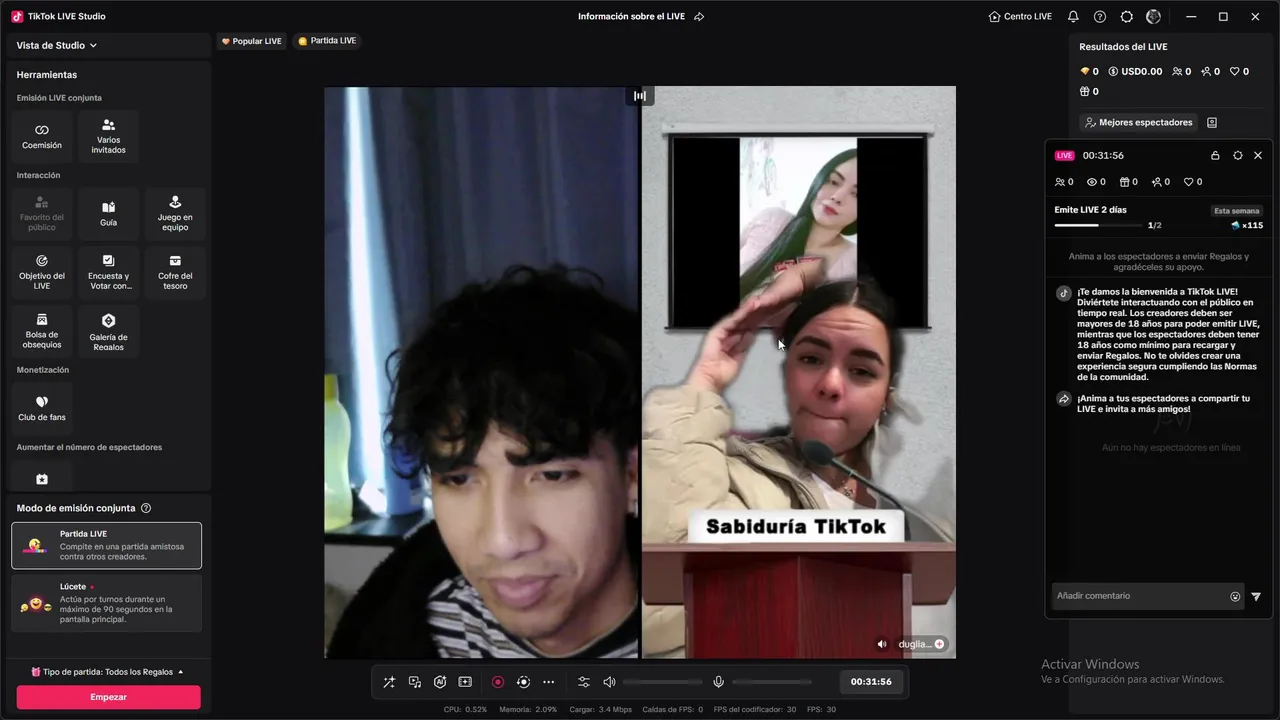Image resolution: width=1280 pixels, height=720 pixels.
Task: Close the LIVE chat panel
Action: click(1258, 156)
